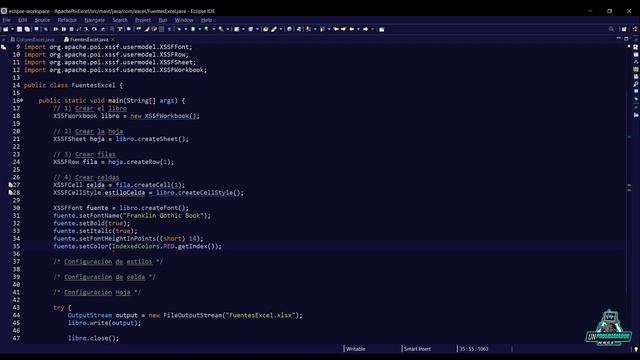Collapse the main method fold at line 16

tap(22, 100)
